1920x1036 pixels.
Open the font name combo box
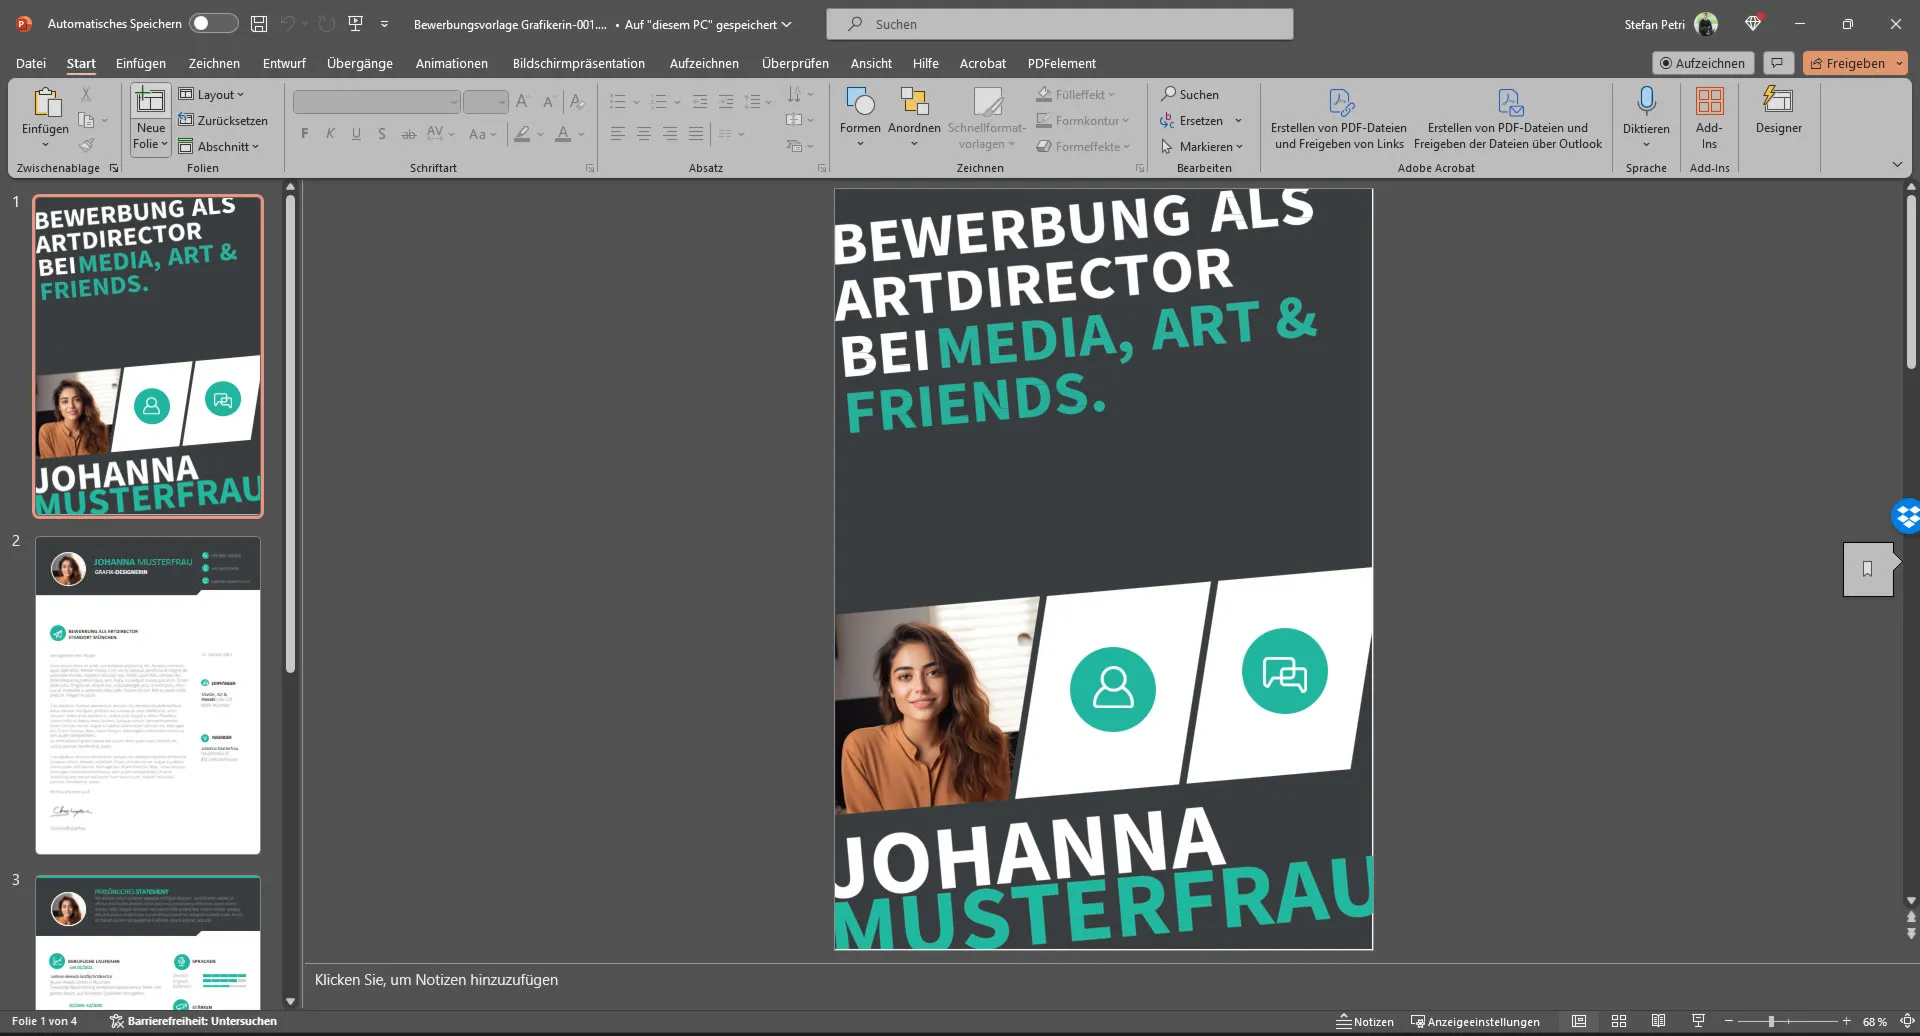tap(376, 102)
